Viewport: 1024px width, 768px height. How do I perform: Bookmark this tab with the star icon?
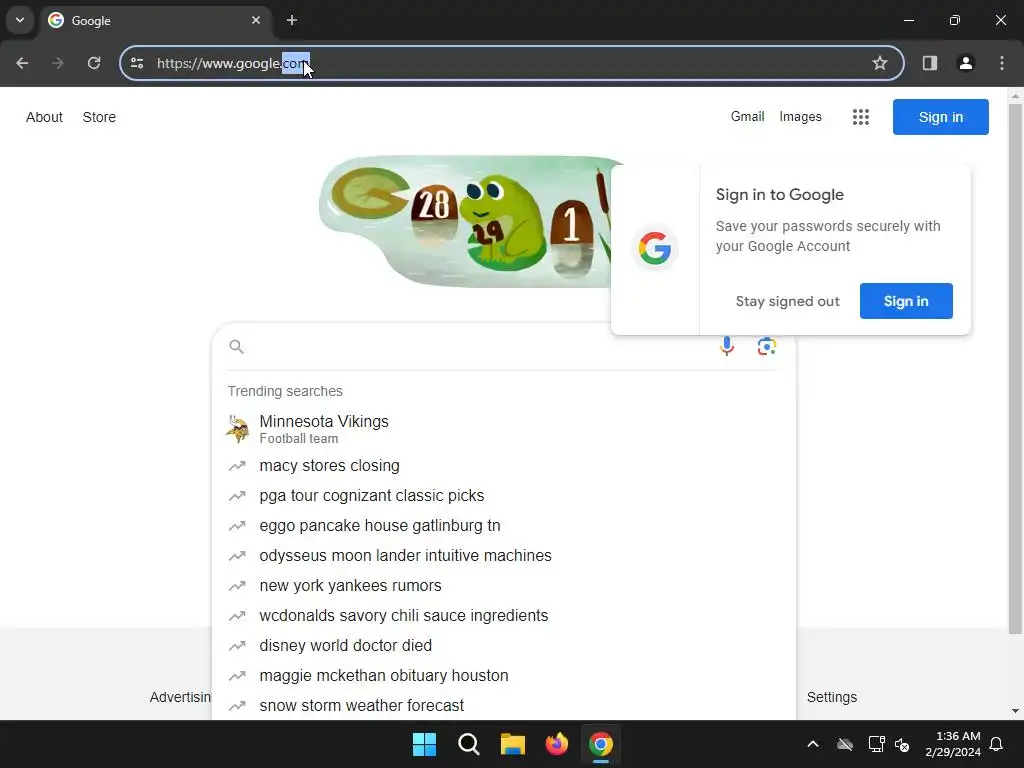(880, 63)
